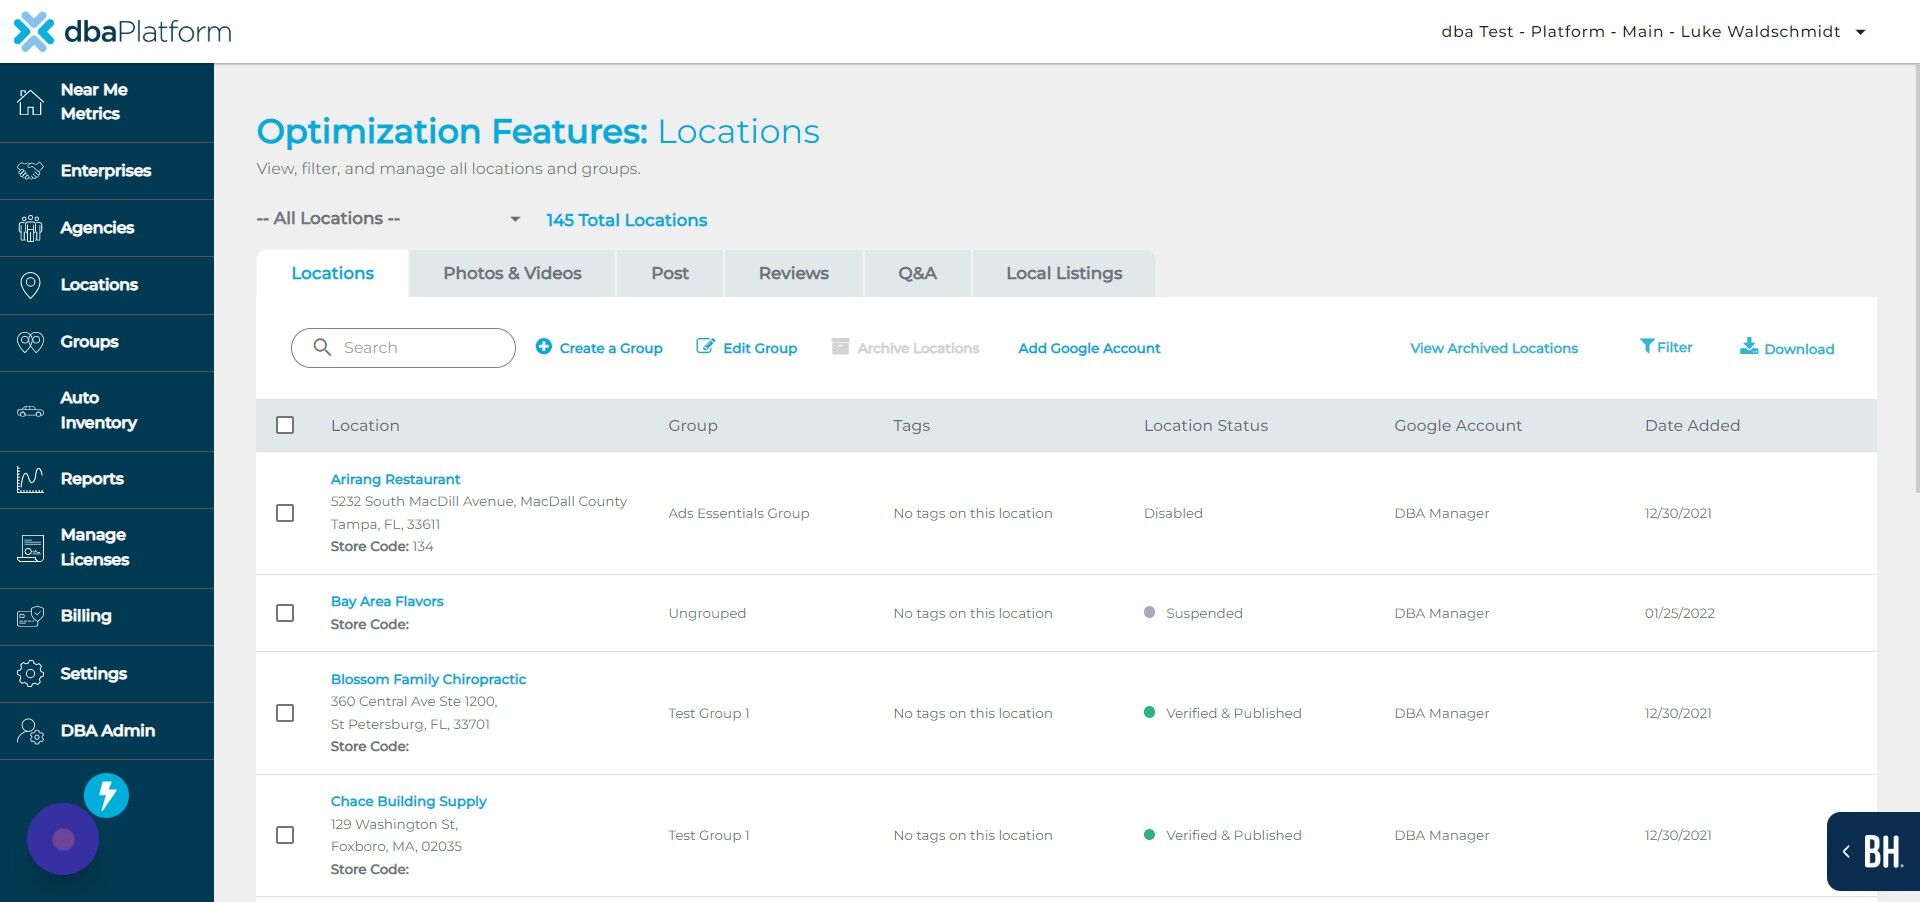Open Groups in sidebar menu
Image resolution: width=1920 pixels, height=902 pixels.
click(x=107, y=342)
